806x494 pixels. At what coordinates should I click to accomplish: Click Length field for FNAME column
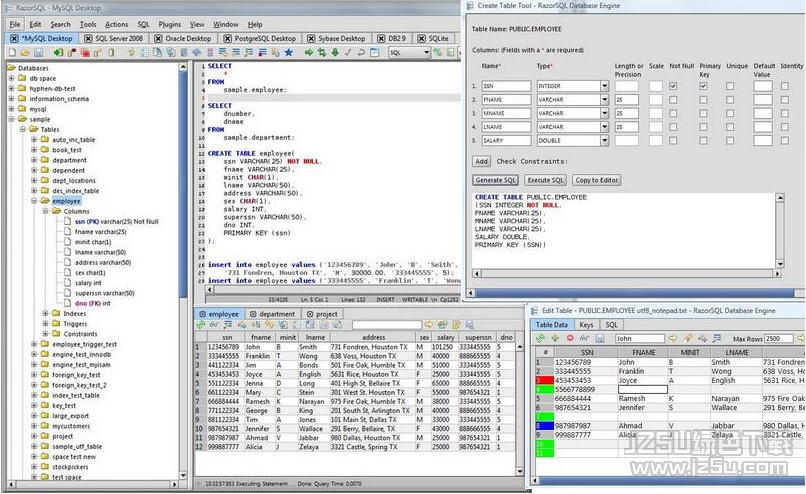pyautogui.click(x=627, y=100)
